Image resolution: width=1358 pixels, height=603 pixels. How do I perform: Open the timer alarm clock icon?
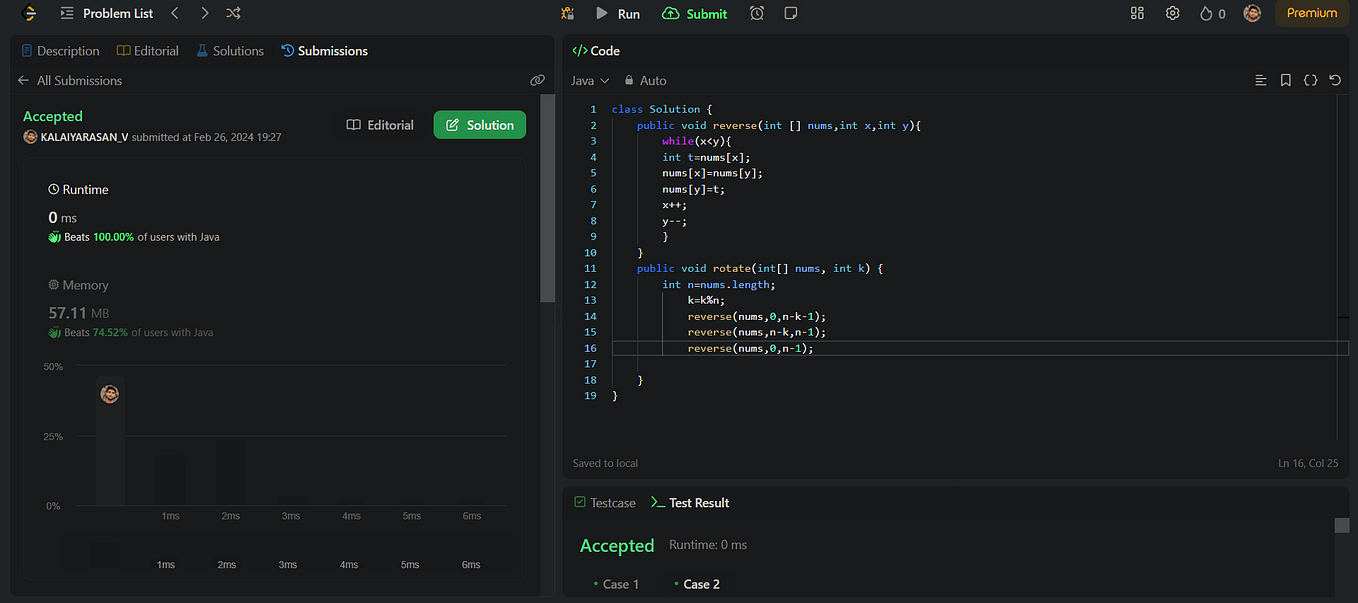757,13
